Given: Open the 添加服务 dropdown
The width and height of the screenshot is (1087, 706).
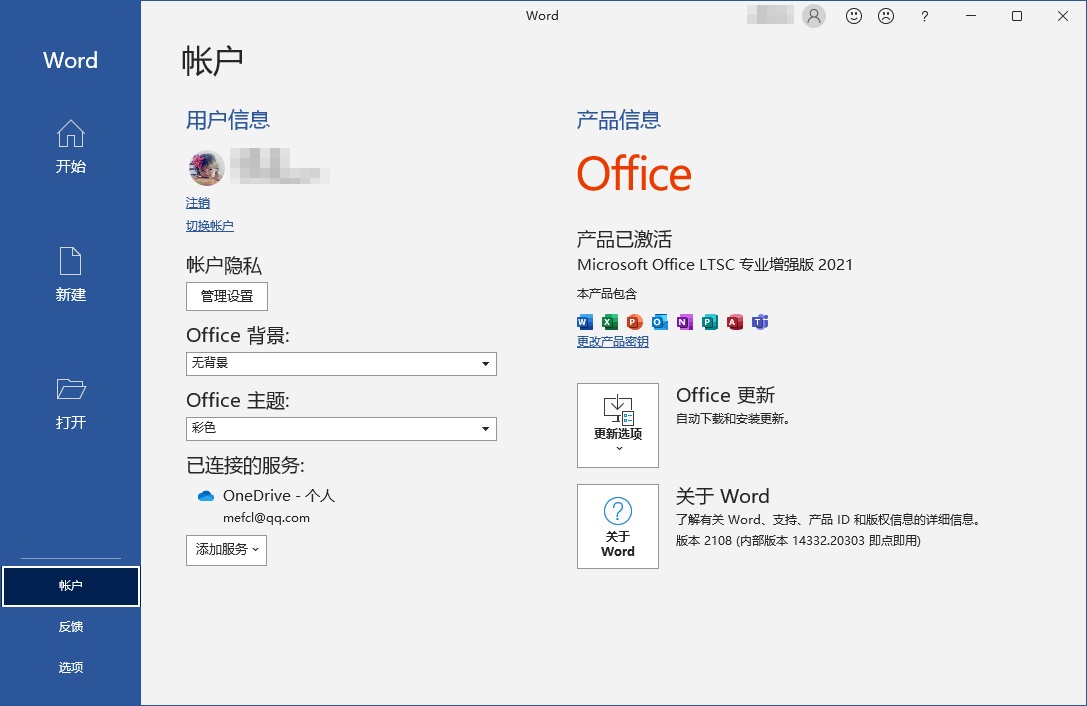Looking at the screenshot, I should click(226, 550).
